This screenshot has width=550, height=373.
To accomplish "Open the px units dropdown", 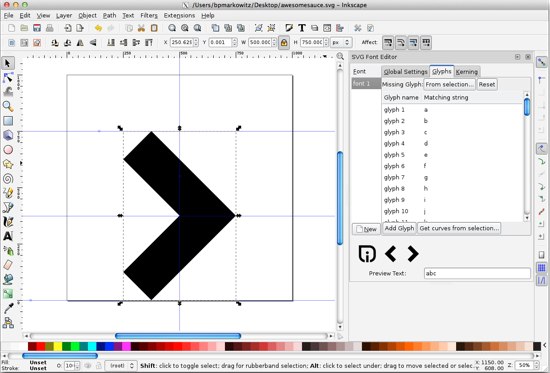I will [x=341, y=42].
